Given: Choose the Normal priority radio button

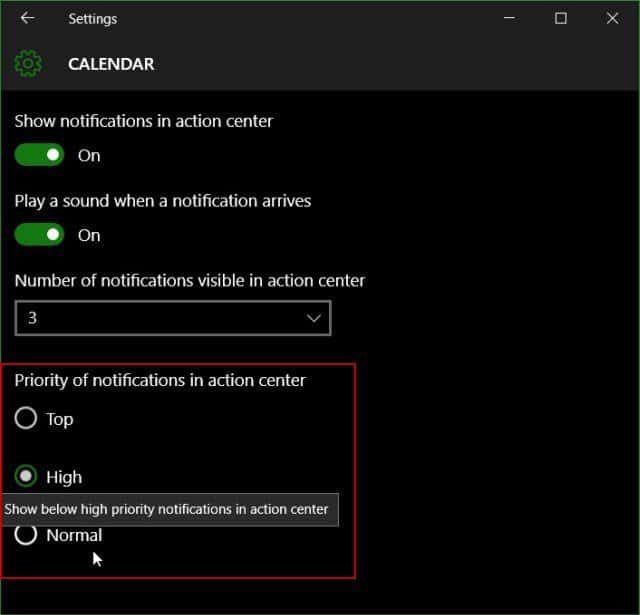Looking at the screenshot, I should click(x=26, y=534).
